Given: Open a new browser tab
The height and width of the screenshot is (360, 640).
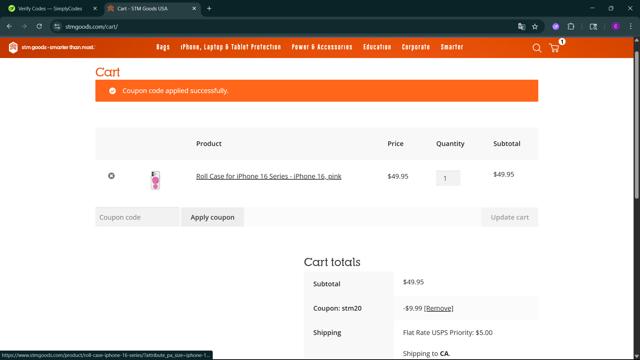Looking at the screenshot, I should pyautogui.click(x=209, y=9).
